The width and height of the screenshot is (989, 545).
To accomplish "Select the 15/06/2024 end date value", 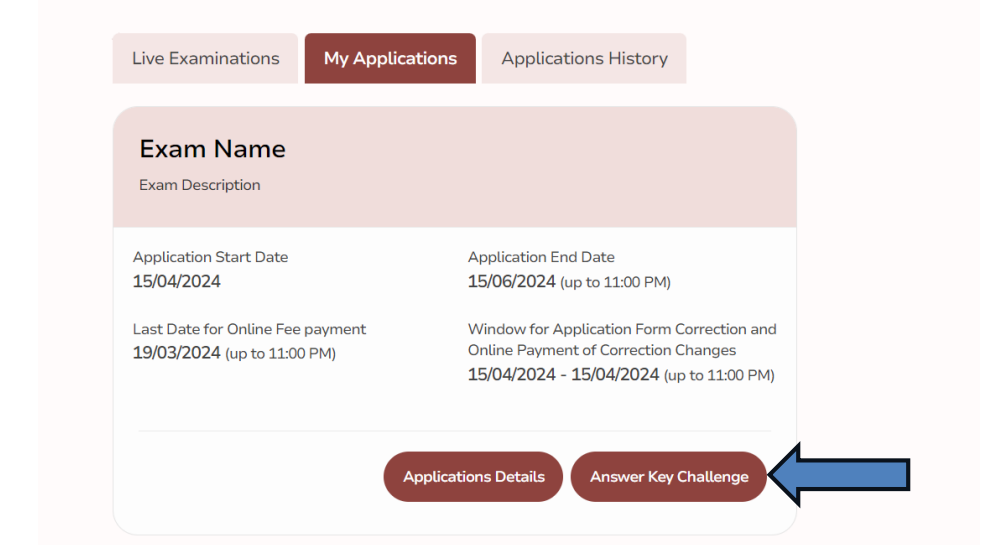I will [x=511, y=281].
